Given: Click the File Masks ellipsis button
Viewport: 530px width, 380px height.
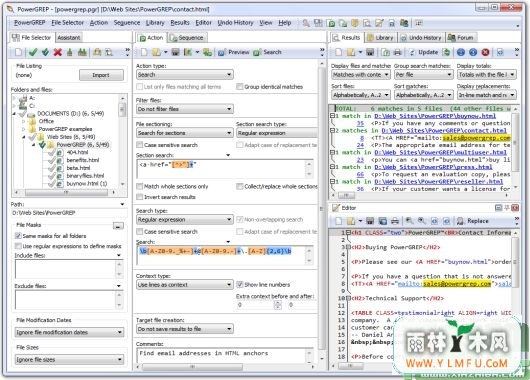Looking at the screenshot, I should click(x=118, y=226).
